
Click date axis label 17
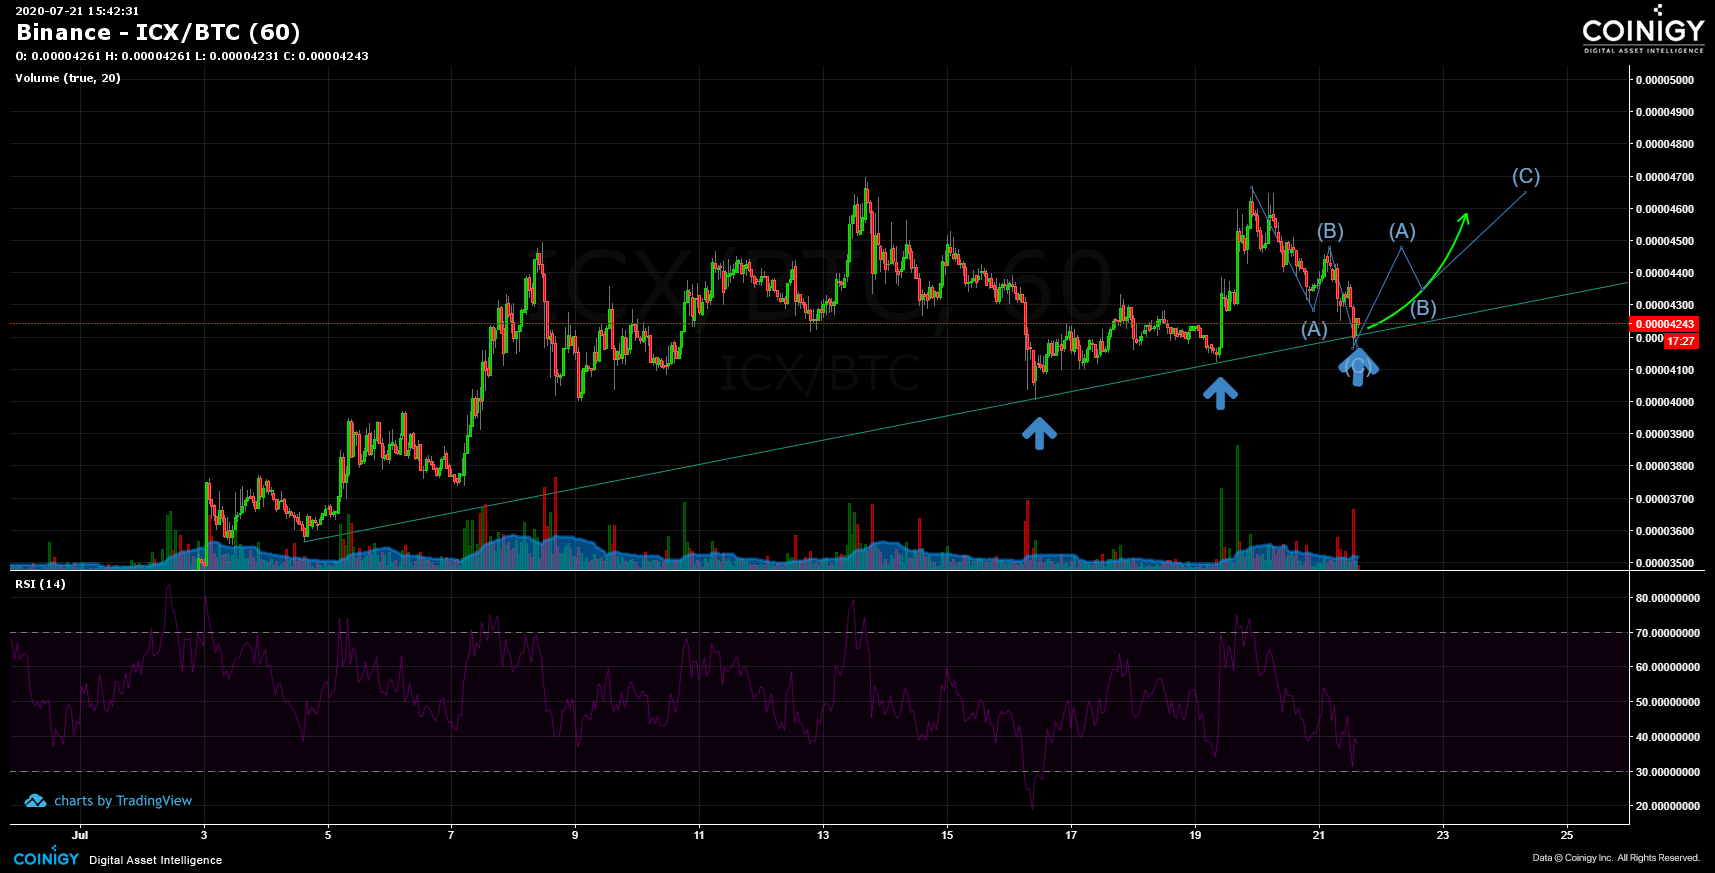pos(1071,835)
